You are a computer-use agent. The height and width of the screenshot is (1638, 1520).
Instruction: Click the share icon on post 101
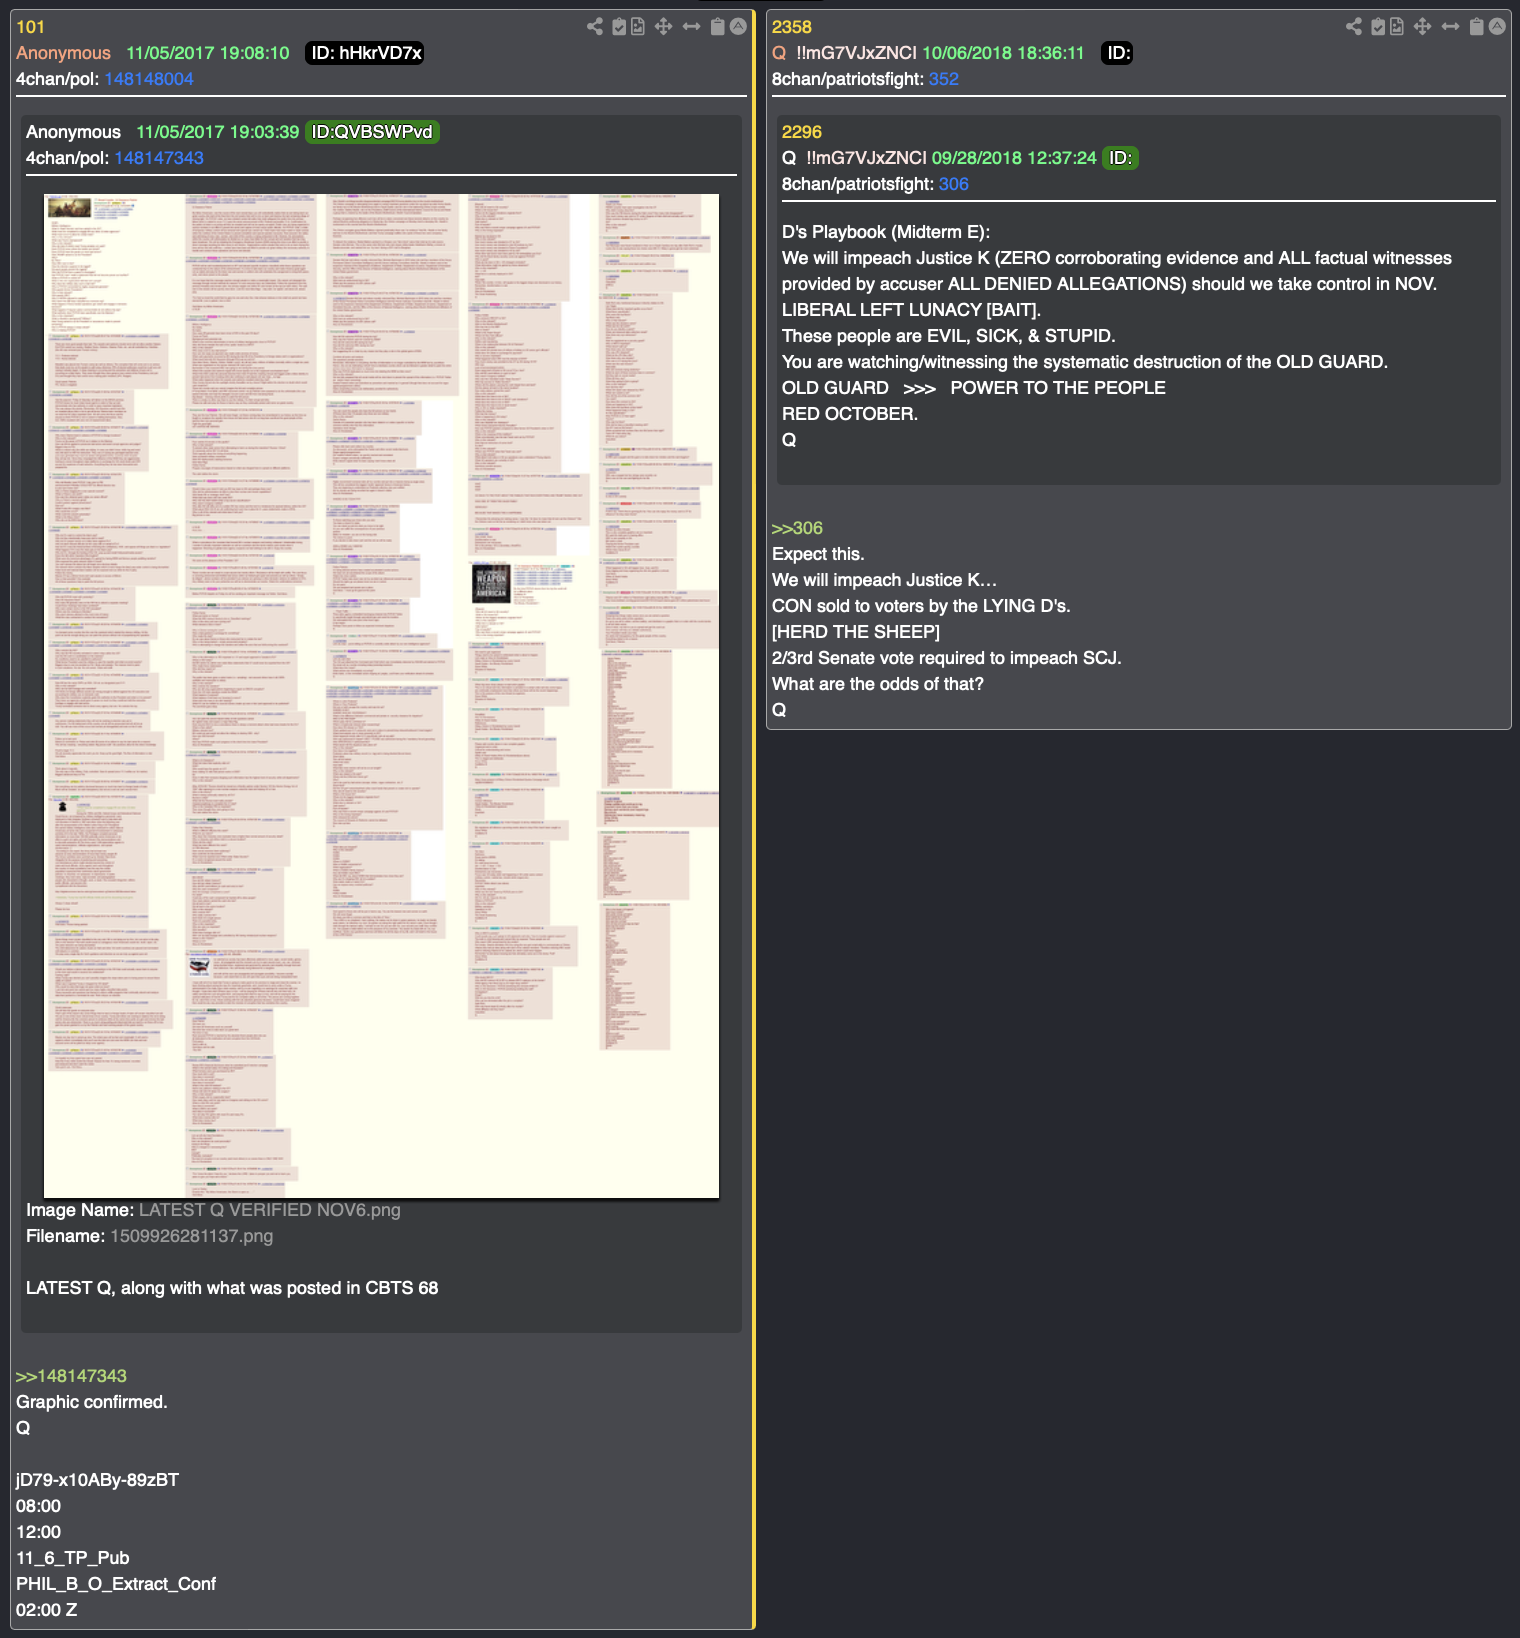pos(595,27)
